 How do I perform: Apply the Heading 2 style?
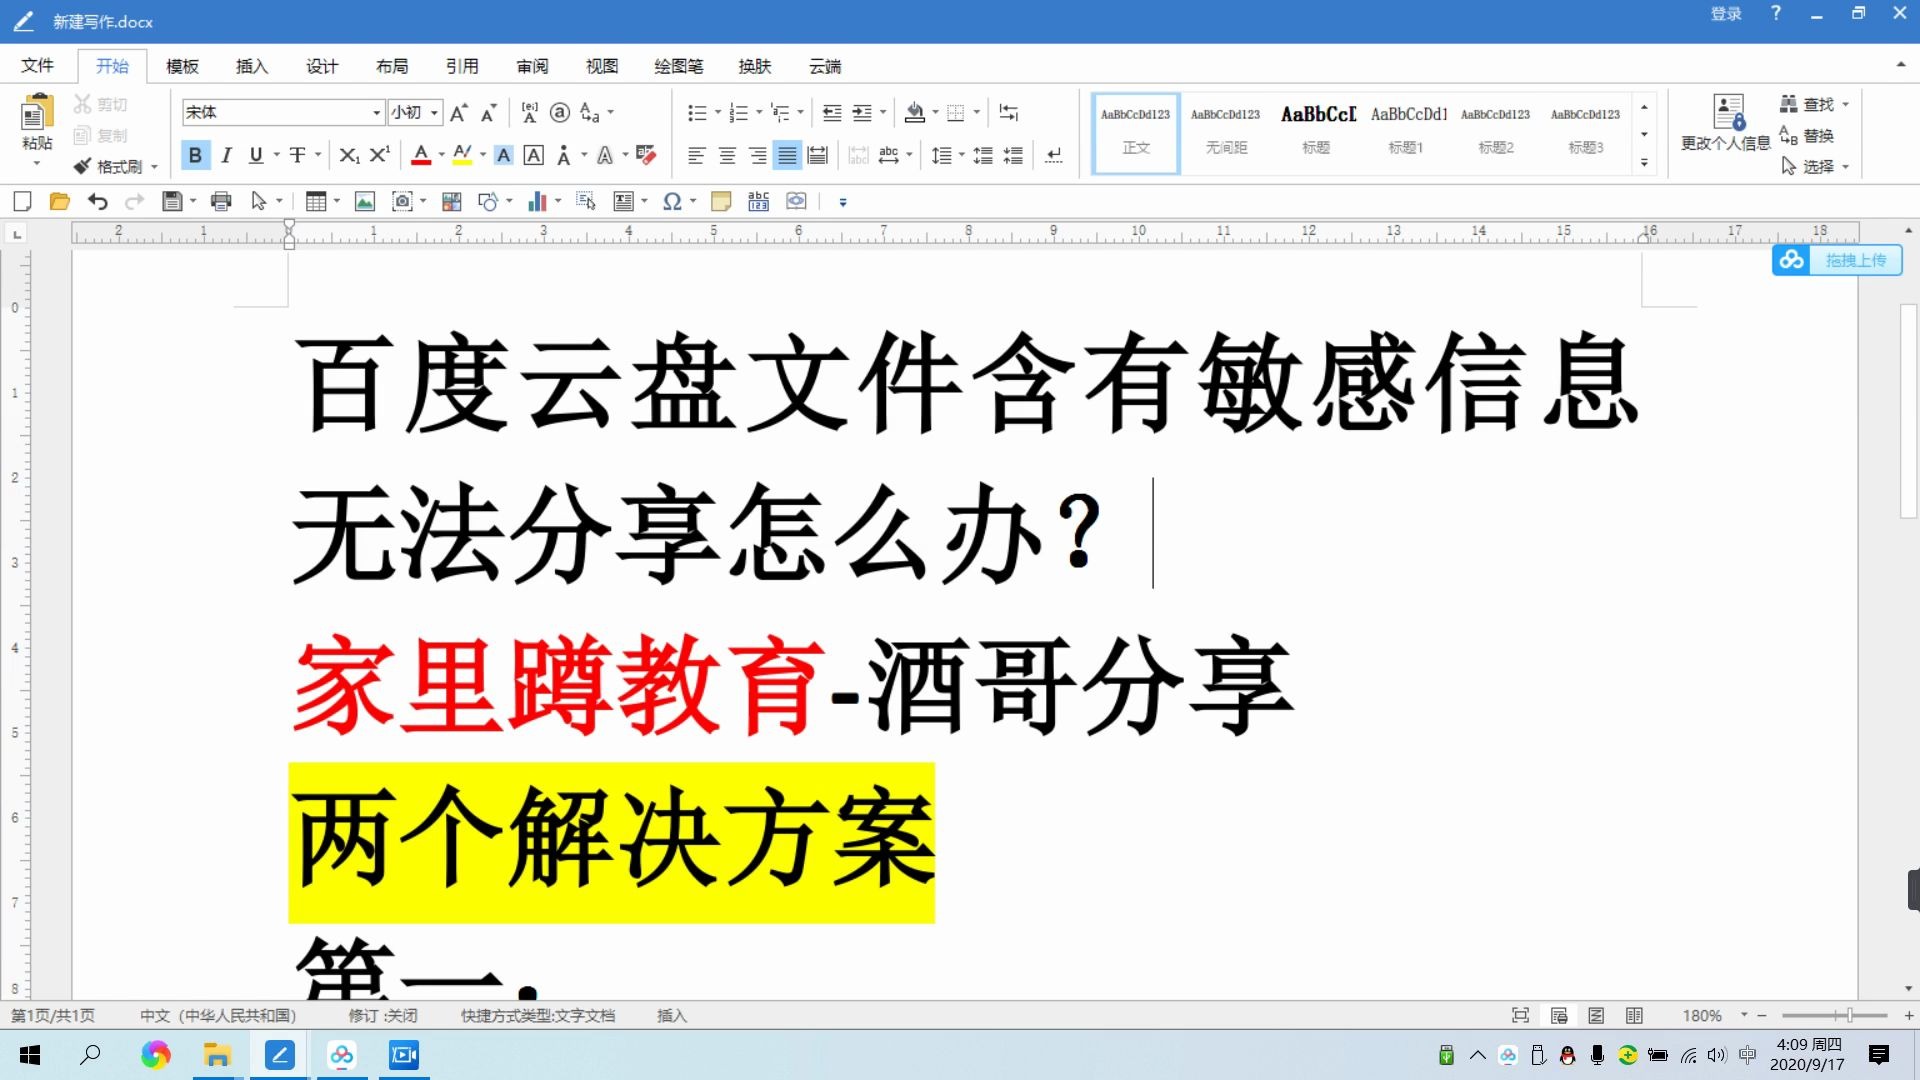(1496, 133)
